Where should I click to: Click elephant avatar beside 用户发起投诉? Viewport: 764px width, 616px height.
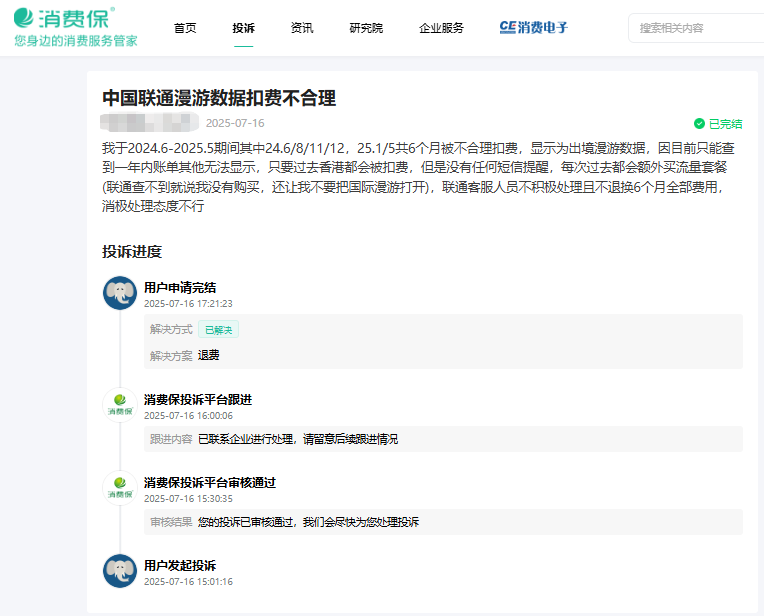pyautogui.click(x=120, y=571)
